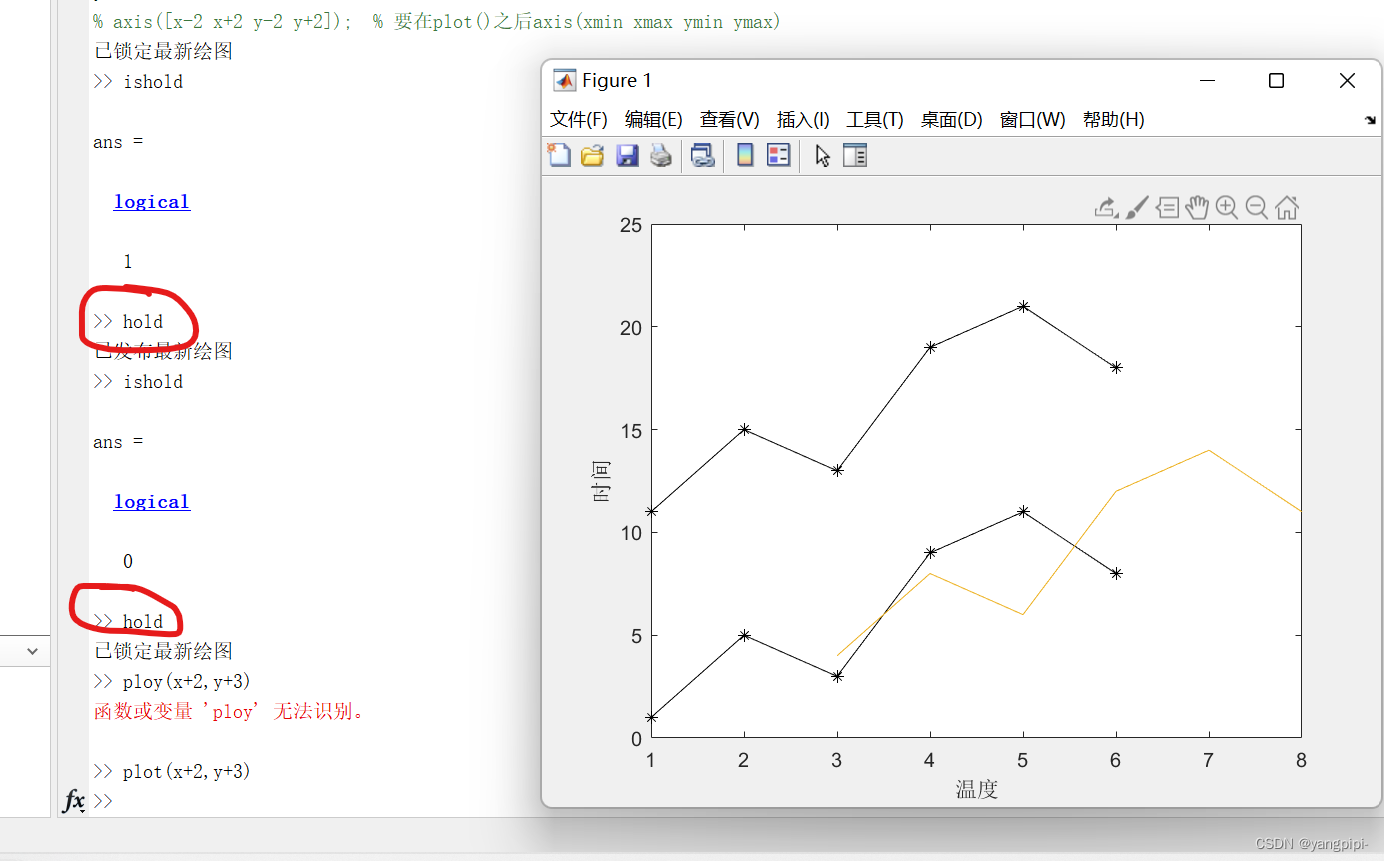Viewport: 1384px width, 861px height.
Task: Click the logical link above value 1
Action: coord(152,202)
